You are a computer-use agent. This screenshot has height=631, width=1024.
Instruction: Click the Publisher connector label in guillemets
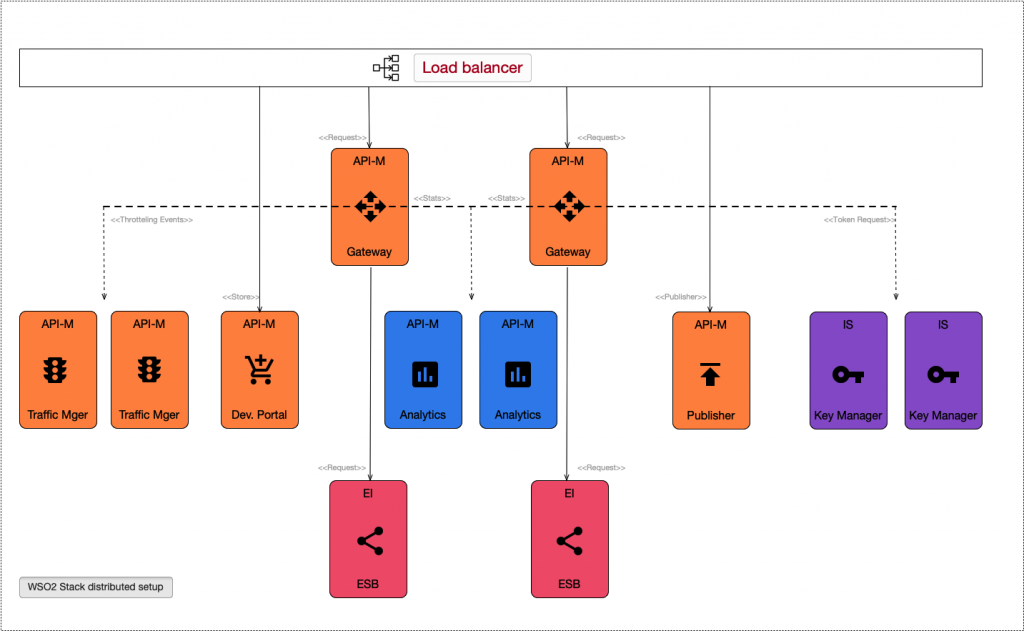click(680, 297)
